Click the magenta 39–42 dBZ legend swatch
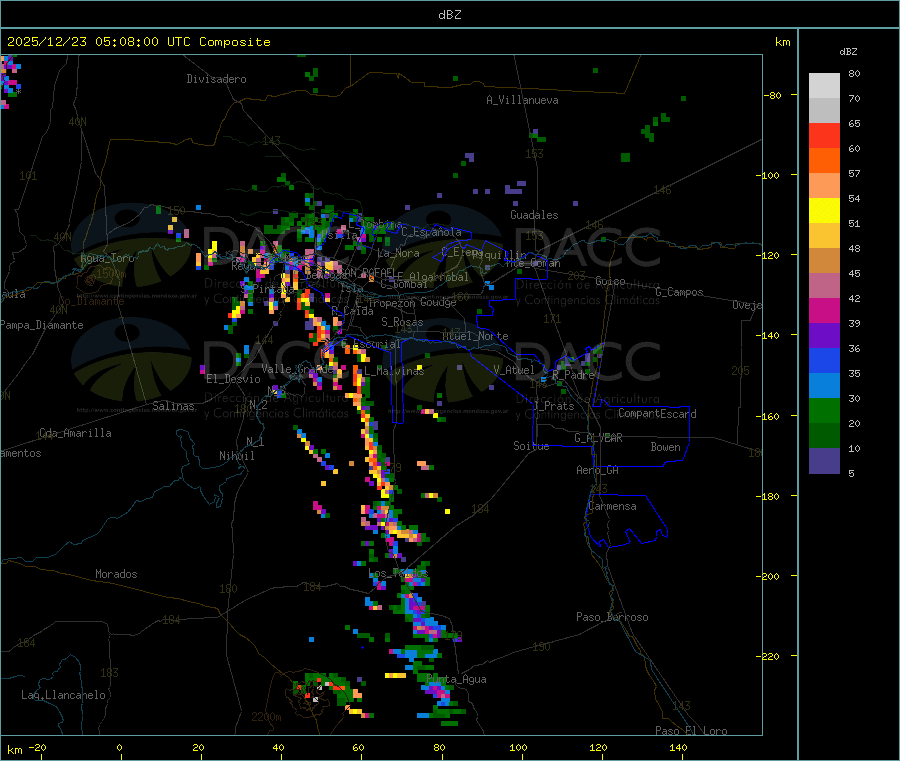This screenshot has width=900, height=761. [x=824, y=310]
